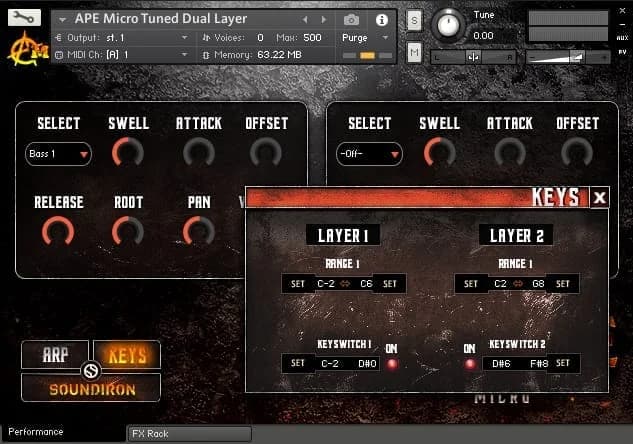Click the Tune knob
Screen dimensions: 633x444
click(x=449, y=23)
